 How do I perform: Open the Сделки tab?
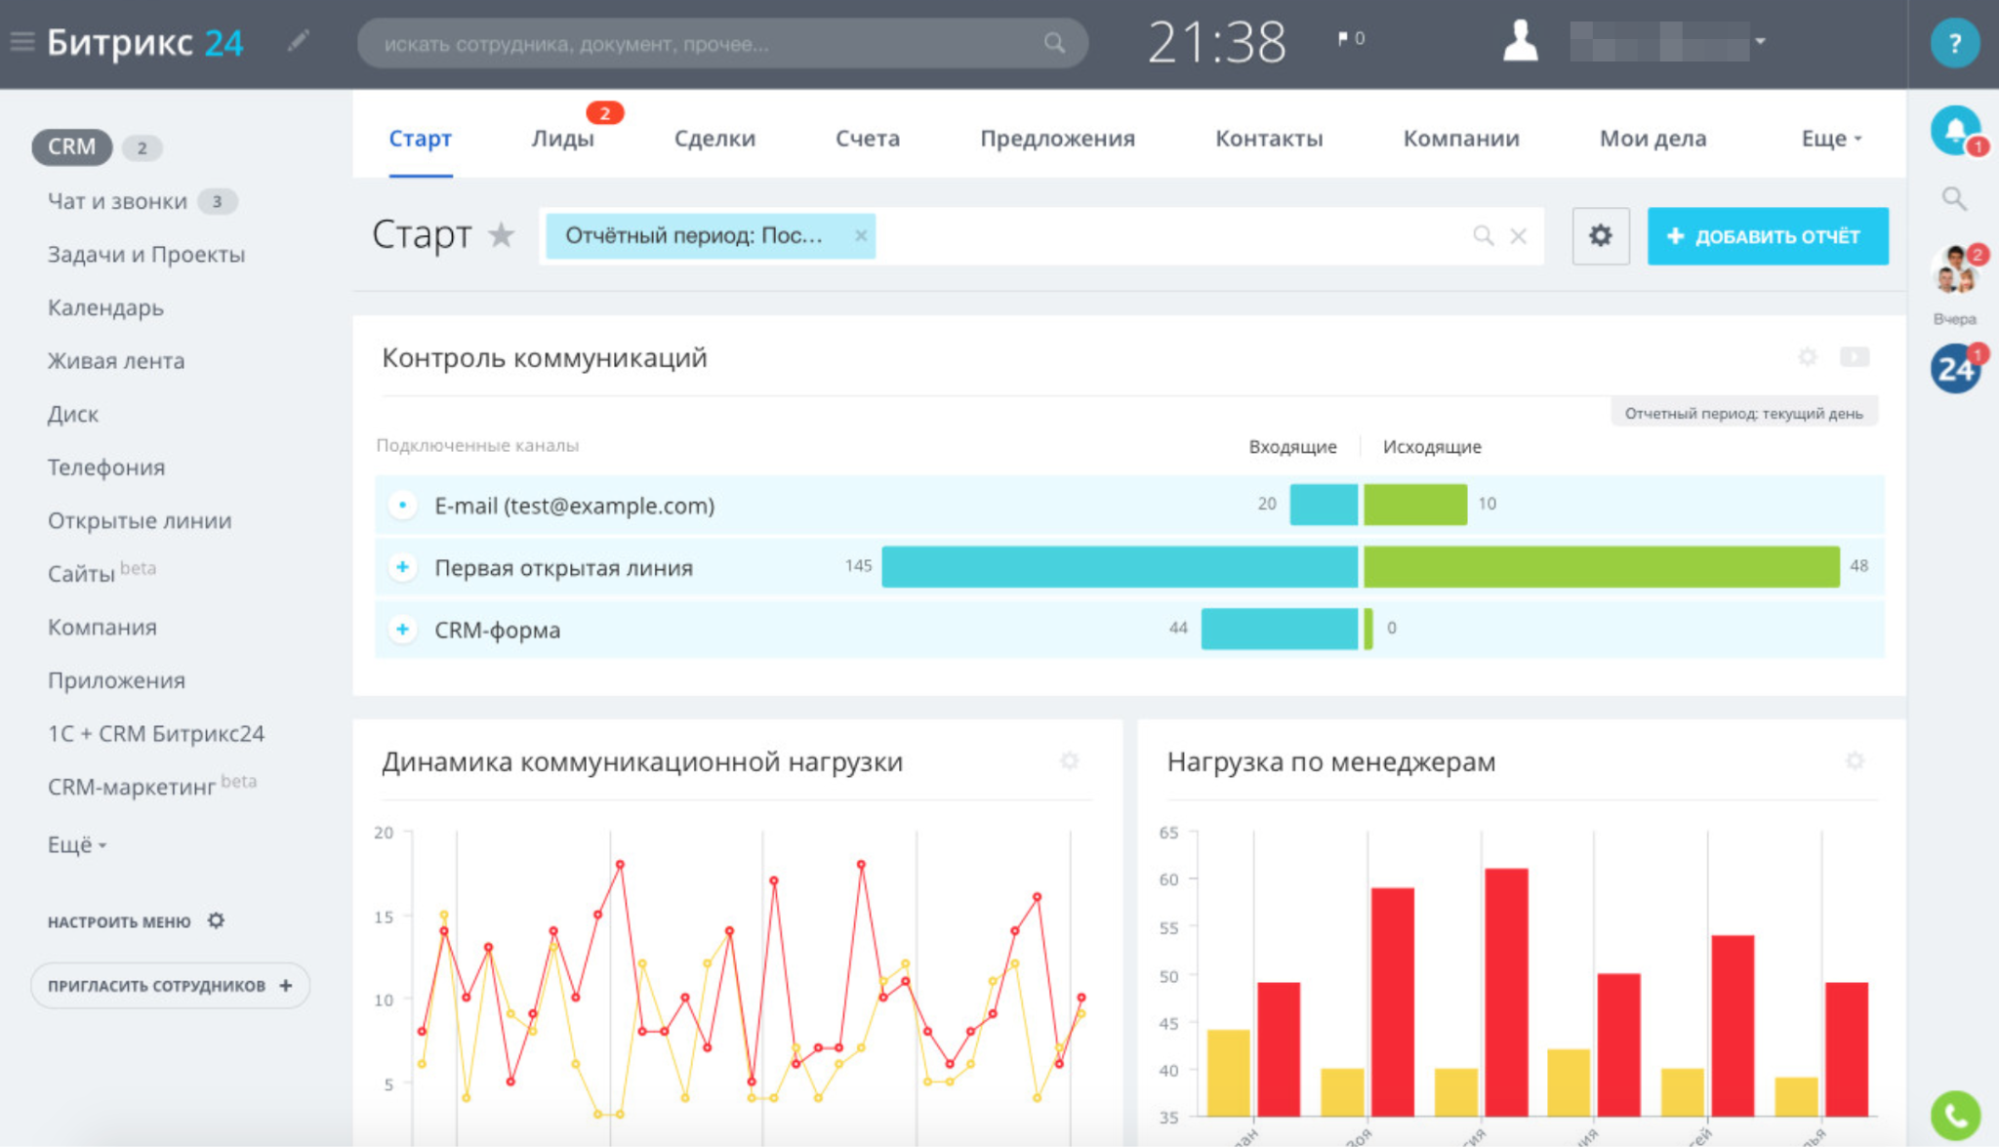point(714,138)
